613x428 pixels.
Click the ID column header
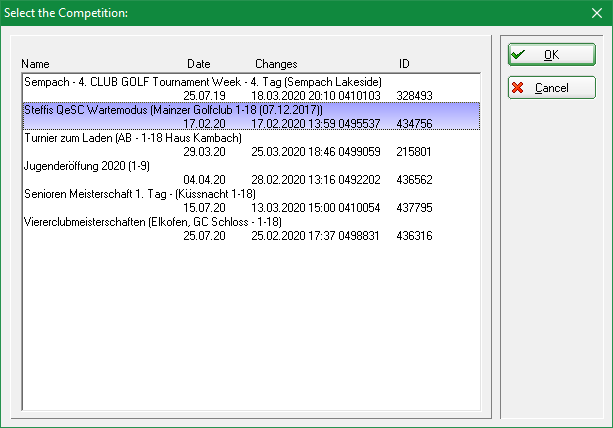pos(404,64)
